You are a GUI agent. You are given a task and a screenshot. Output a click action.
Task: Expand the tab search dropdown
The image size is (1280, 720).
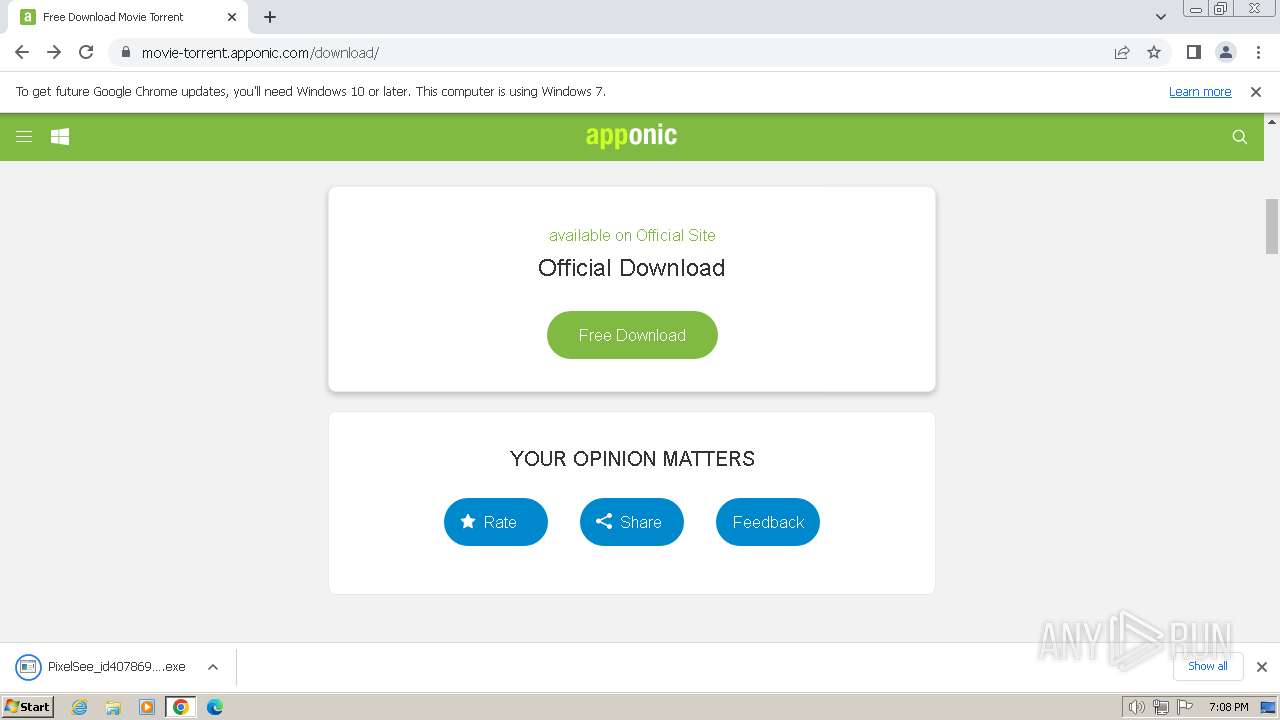pyautogui.click(x=1161, y=17)
